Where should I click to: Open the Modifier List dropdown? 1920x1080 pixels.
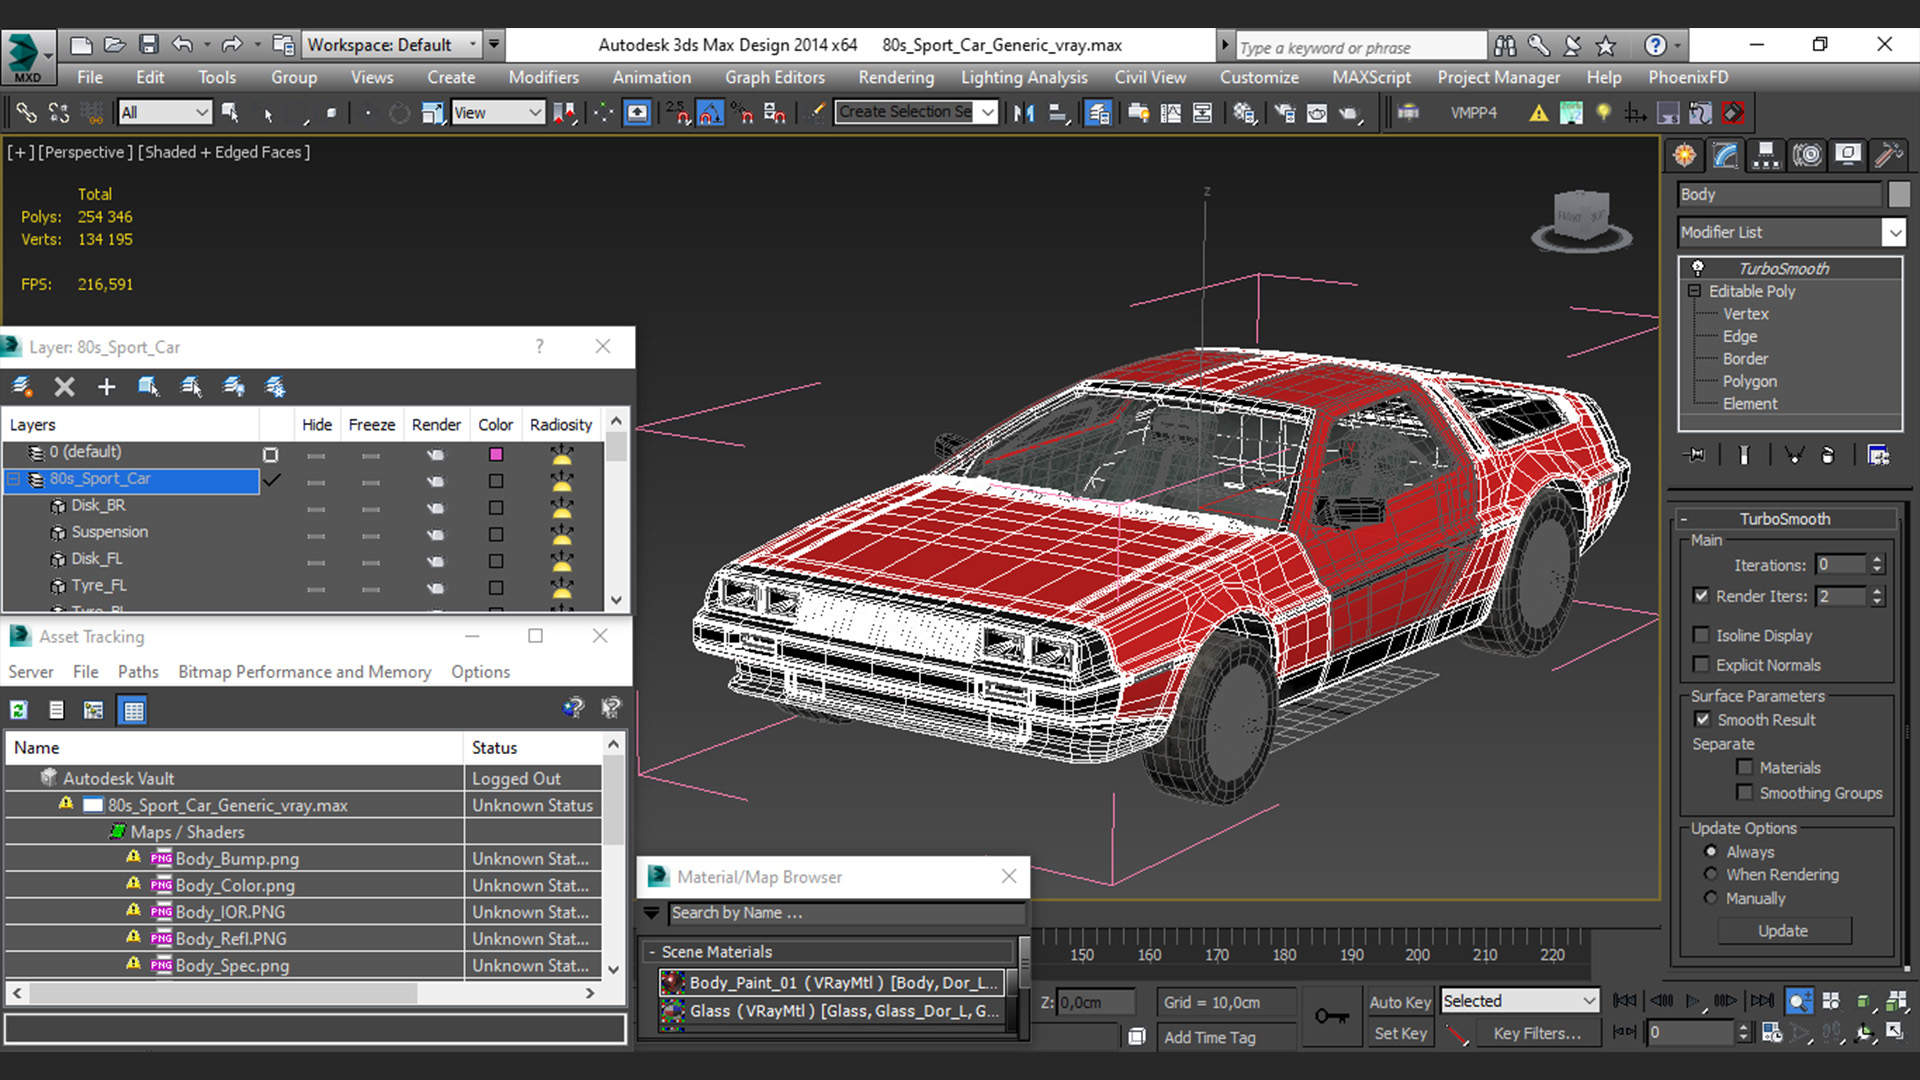point(1791,232)
